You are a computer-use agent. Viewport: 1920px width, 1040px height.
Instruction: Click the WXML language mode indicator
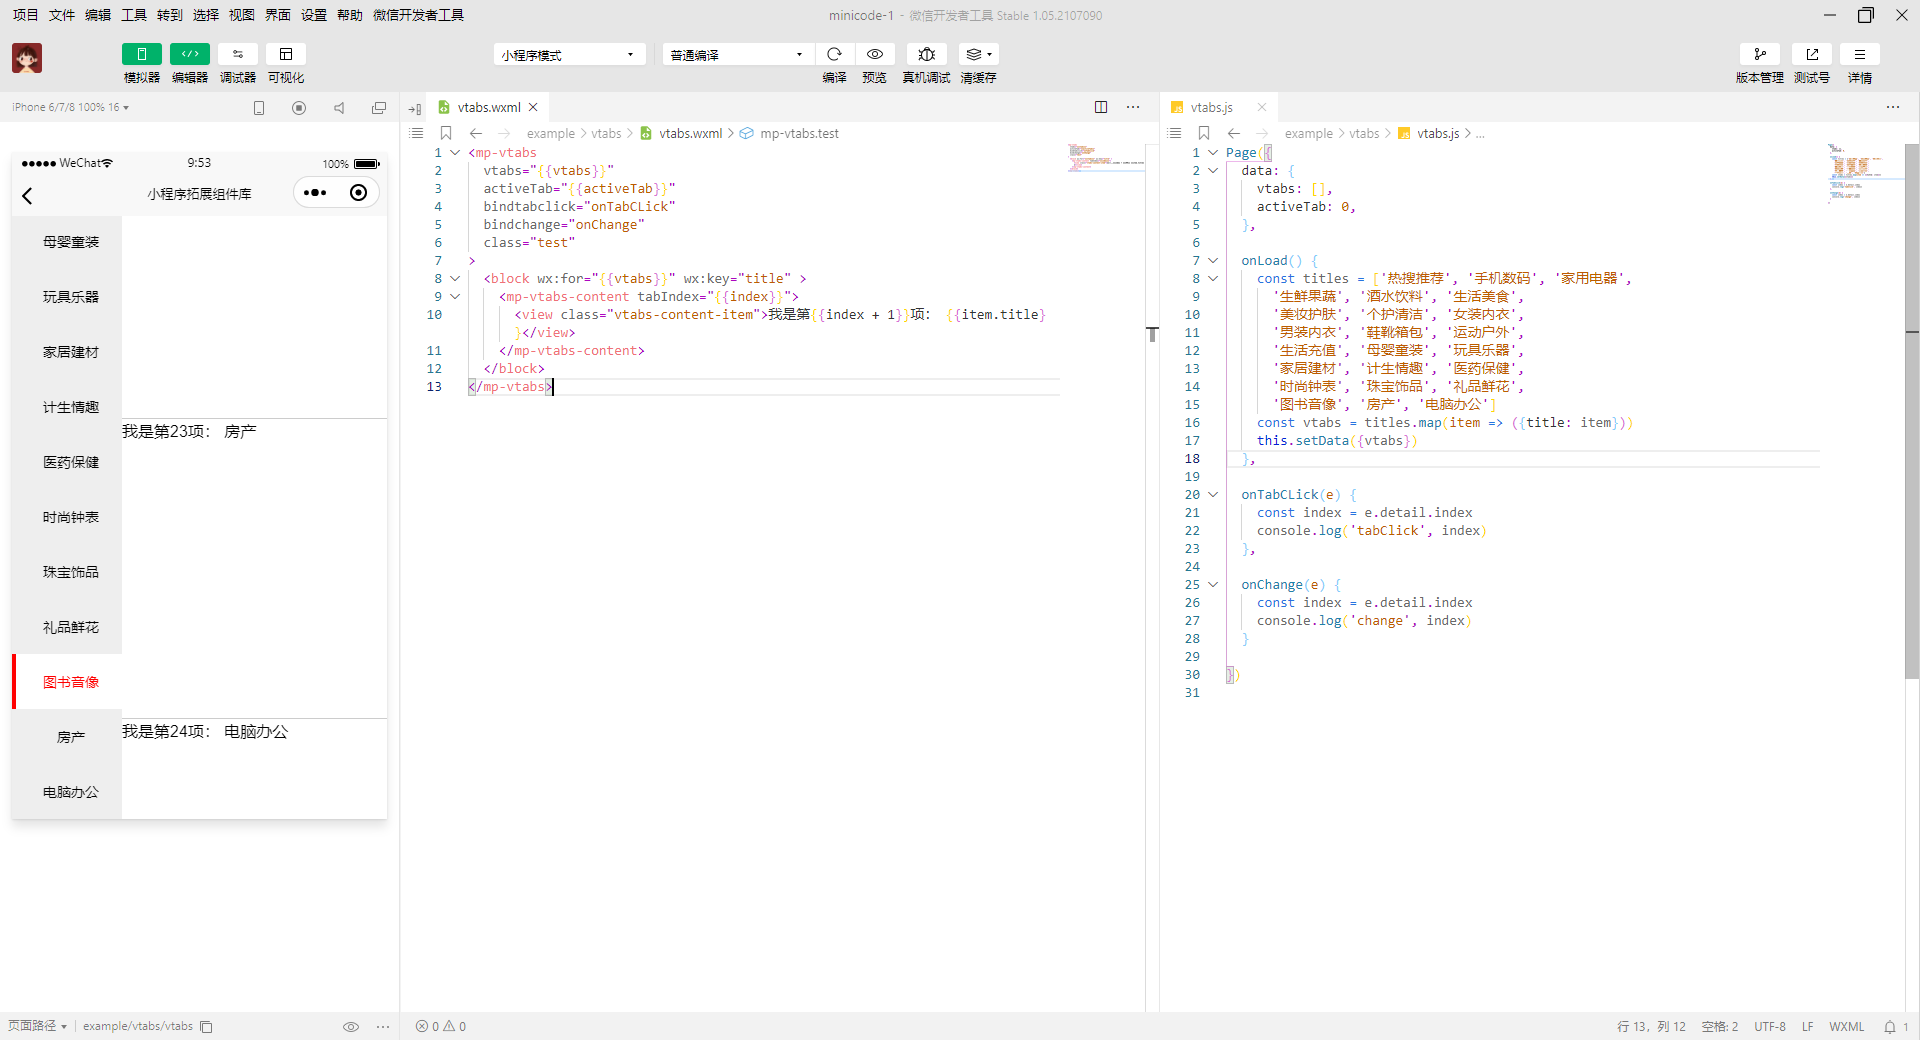(1846, 1026)
